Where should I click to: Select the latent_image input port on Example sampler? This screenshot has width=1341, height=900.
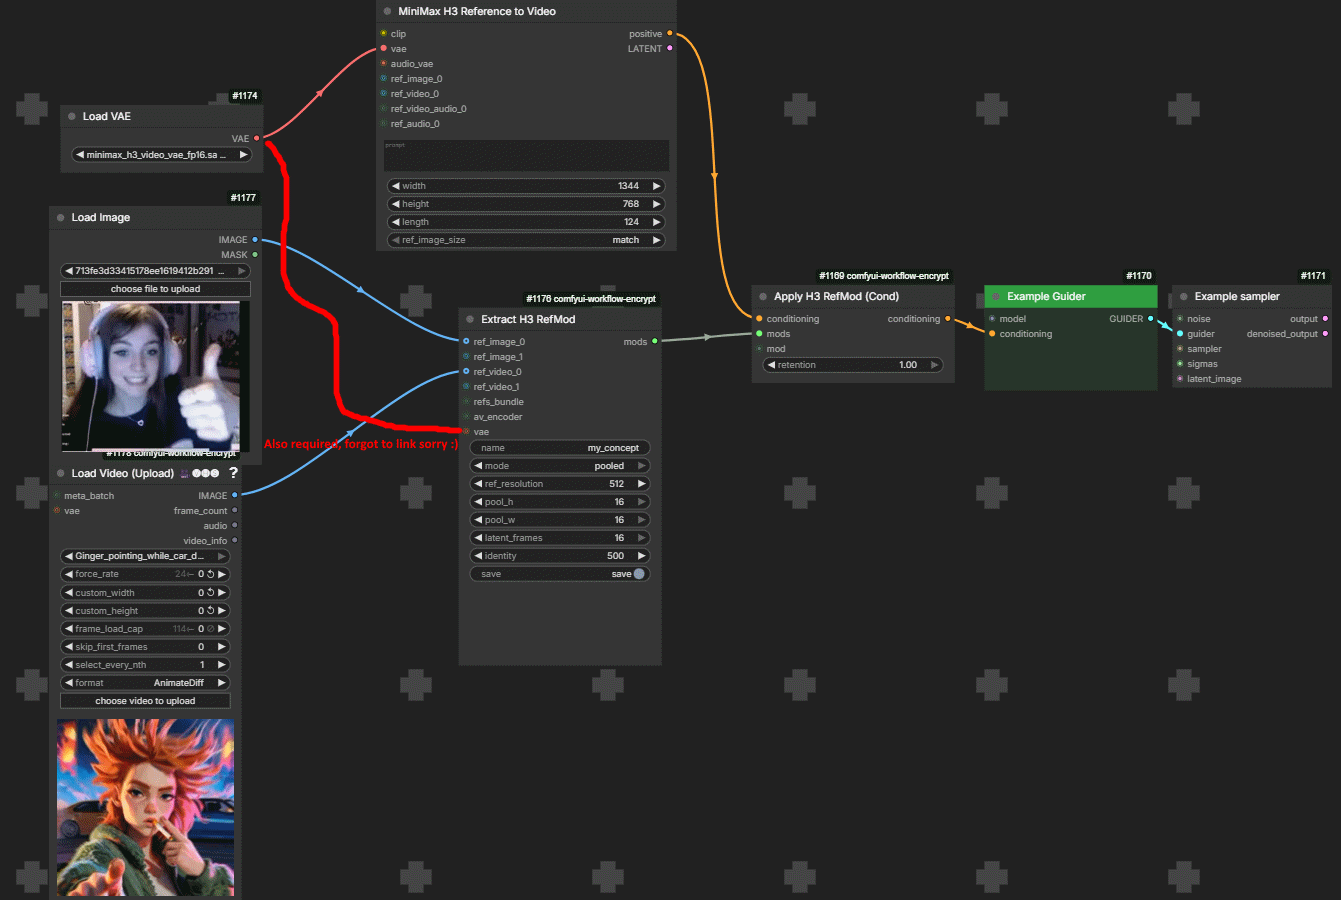pyautogui.click(x=1180, y=379)
